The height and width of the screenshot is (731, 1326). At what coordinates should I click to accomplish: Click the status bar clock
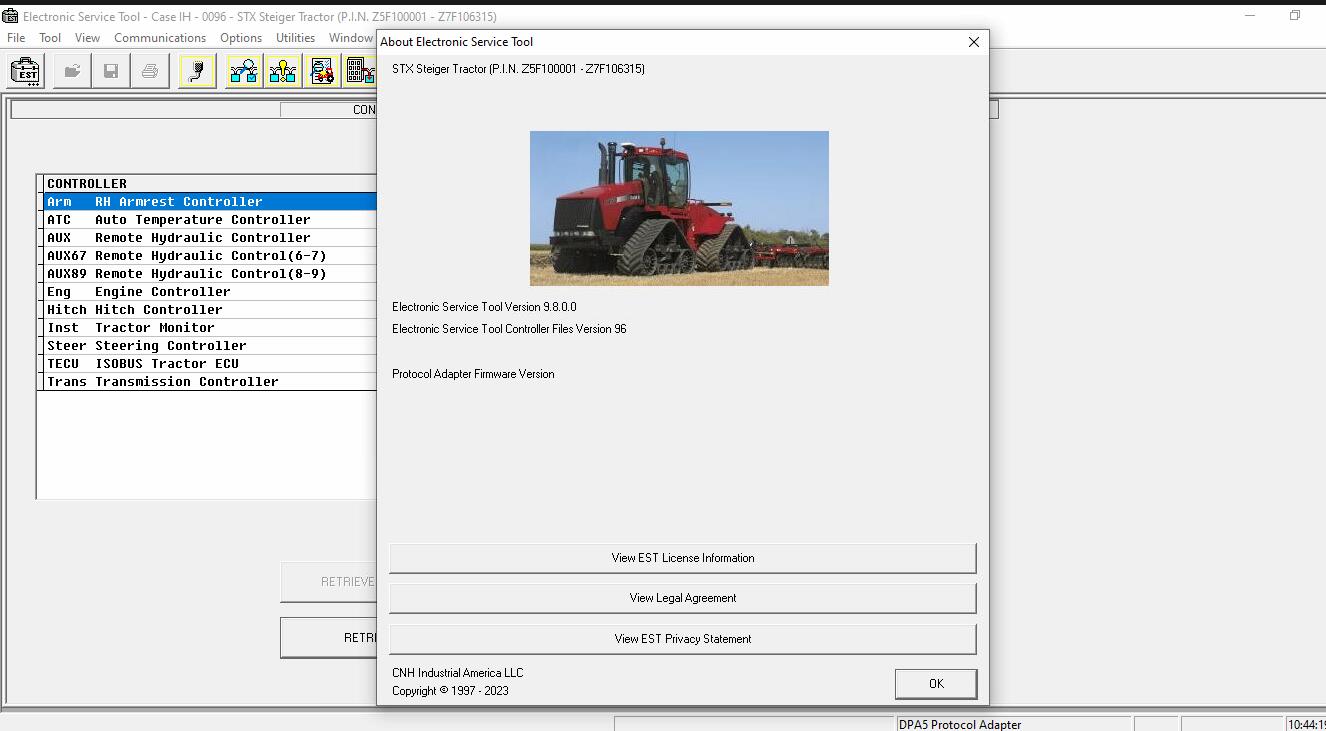coord(1305,724)
